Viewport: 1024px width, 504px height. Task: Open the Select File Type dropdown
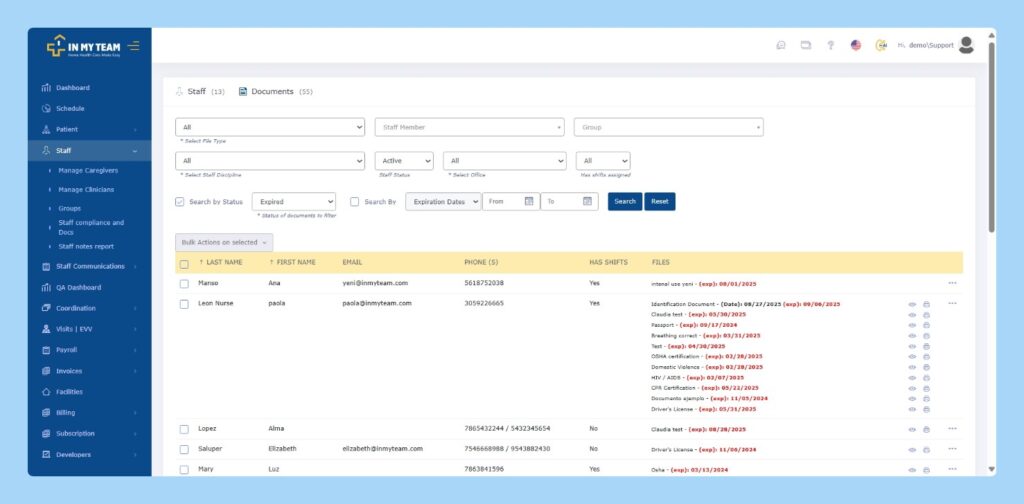270,127
